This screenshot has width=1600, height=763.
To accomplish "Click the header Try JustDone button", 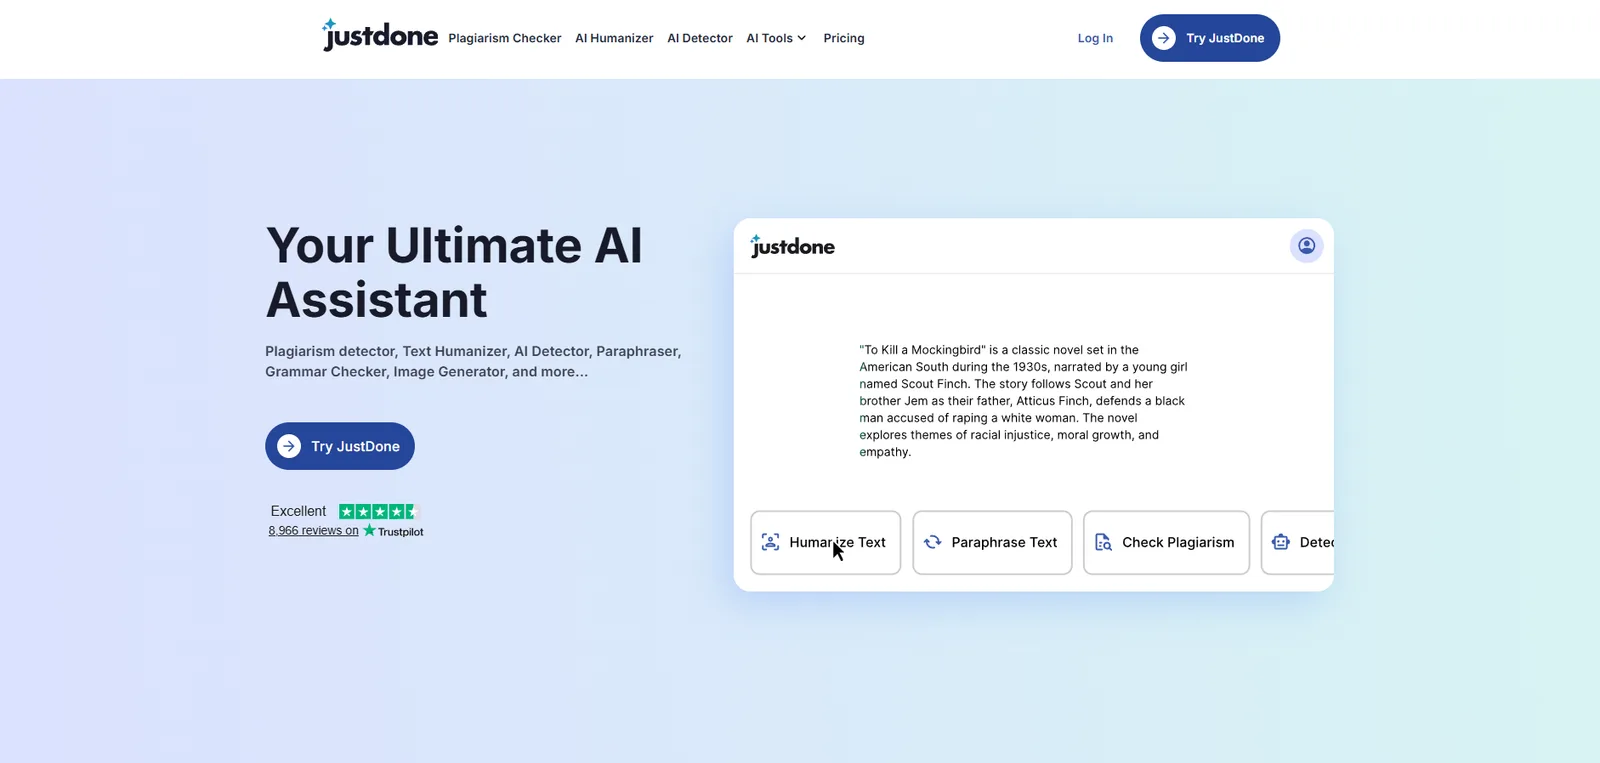I will (x=1210, y=38).
